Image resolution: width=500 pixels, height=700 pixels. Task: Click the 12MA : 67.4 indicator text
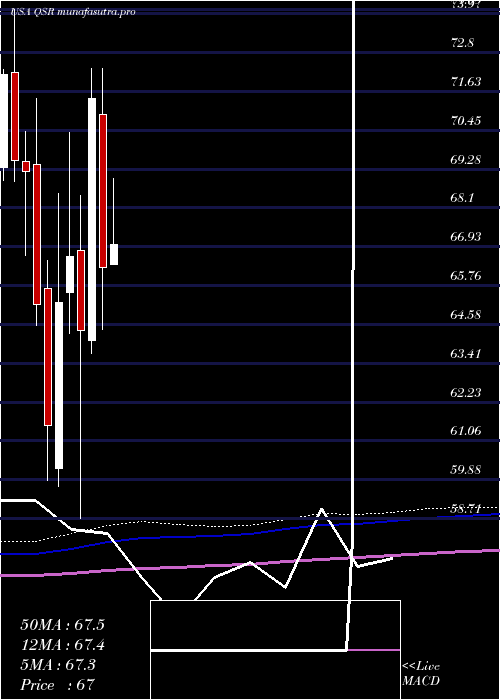[62, 645]
